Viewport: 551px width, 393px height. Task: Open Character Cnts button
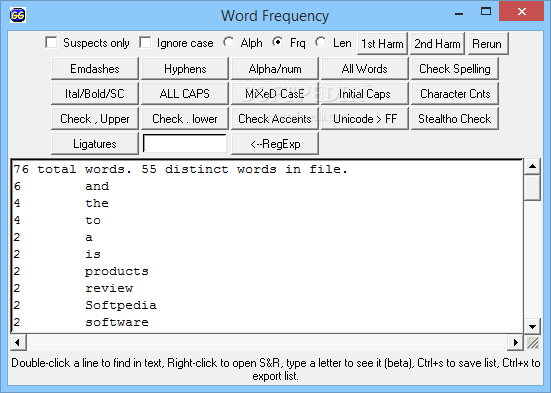455,94
